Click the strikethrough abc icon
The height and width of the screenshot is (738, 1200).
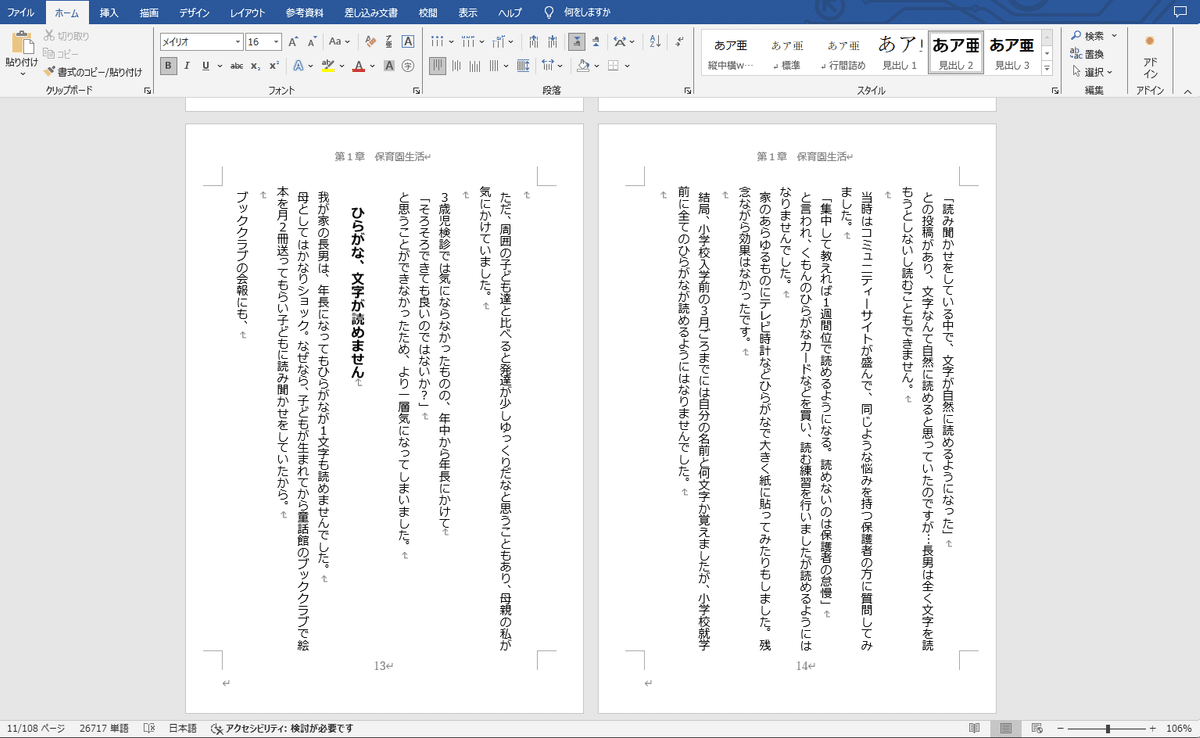(x=237, y=66)
